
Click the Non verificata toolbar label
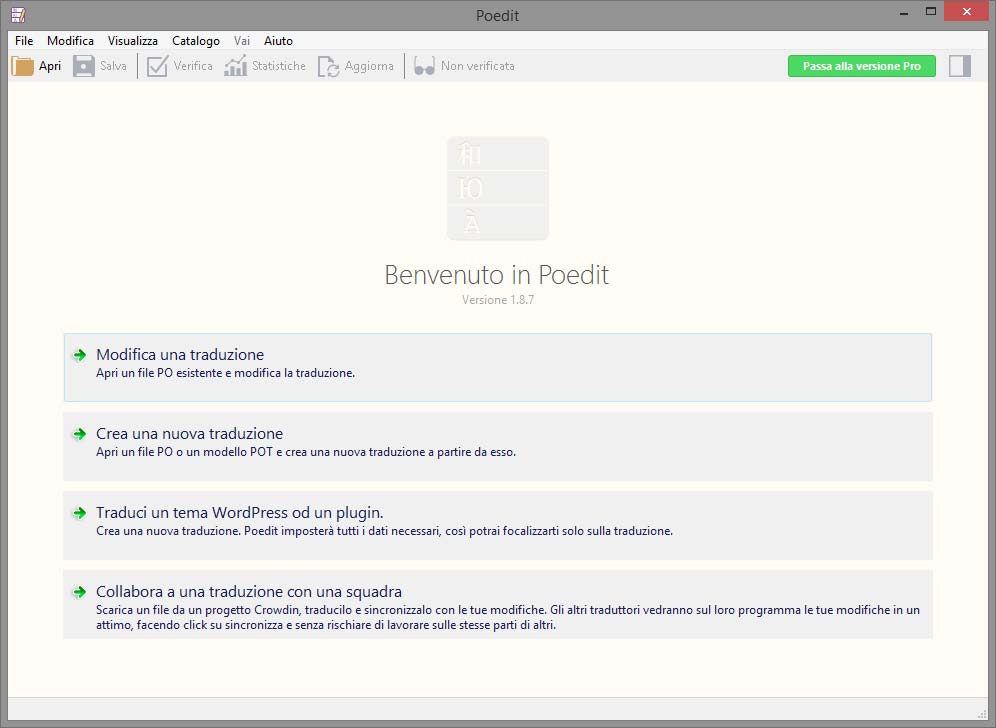[x=478, y=66]
